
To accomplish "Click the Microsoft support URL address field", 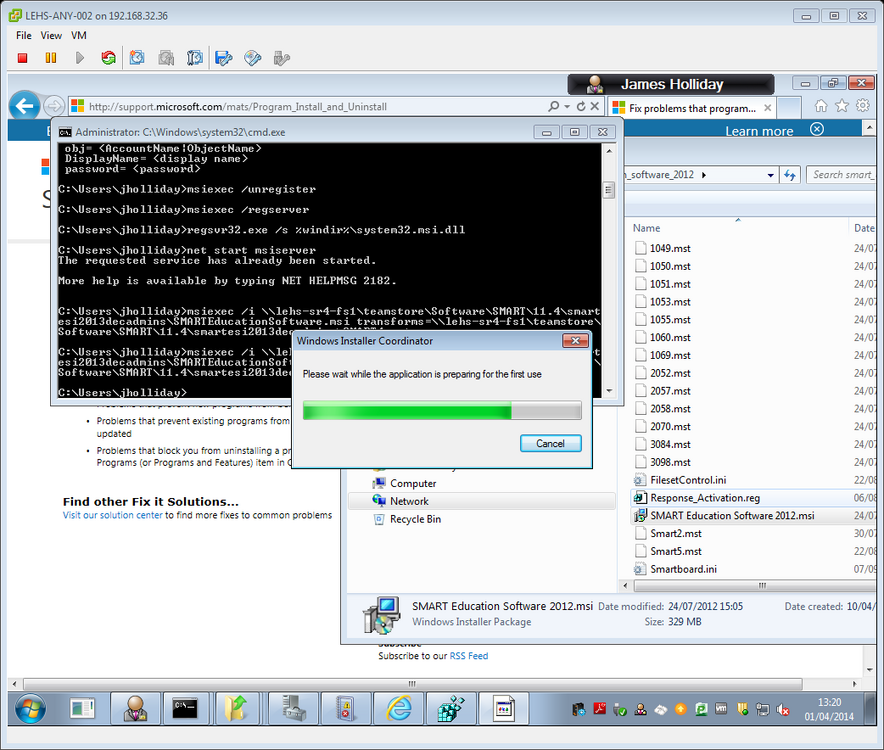I will click(307, 107).
